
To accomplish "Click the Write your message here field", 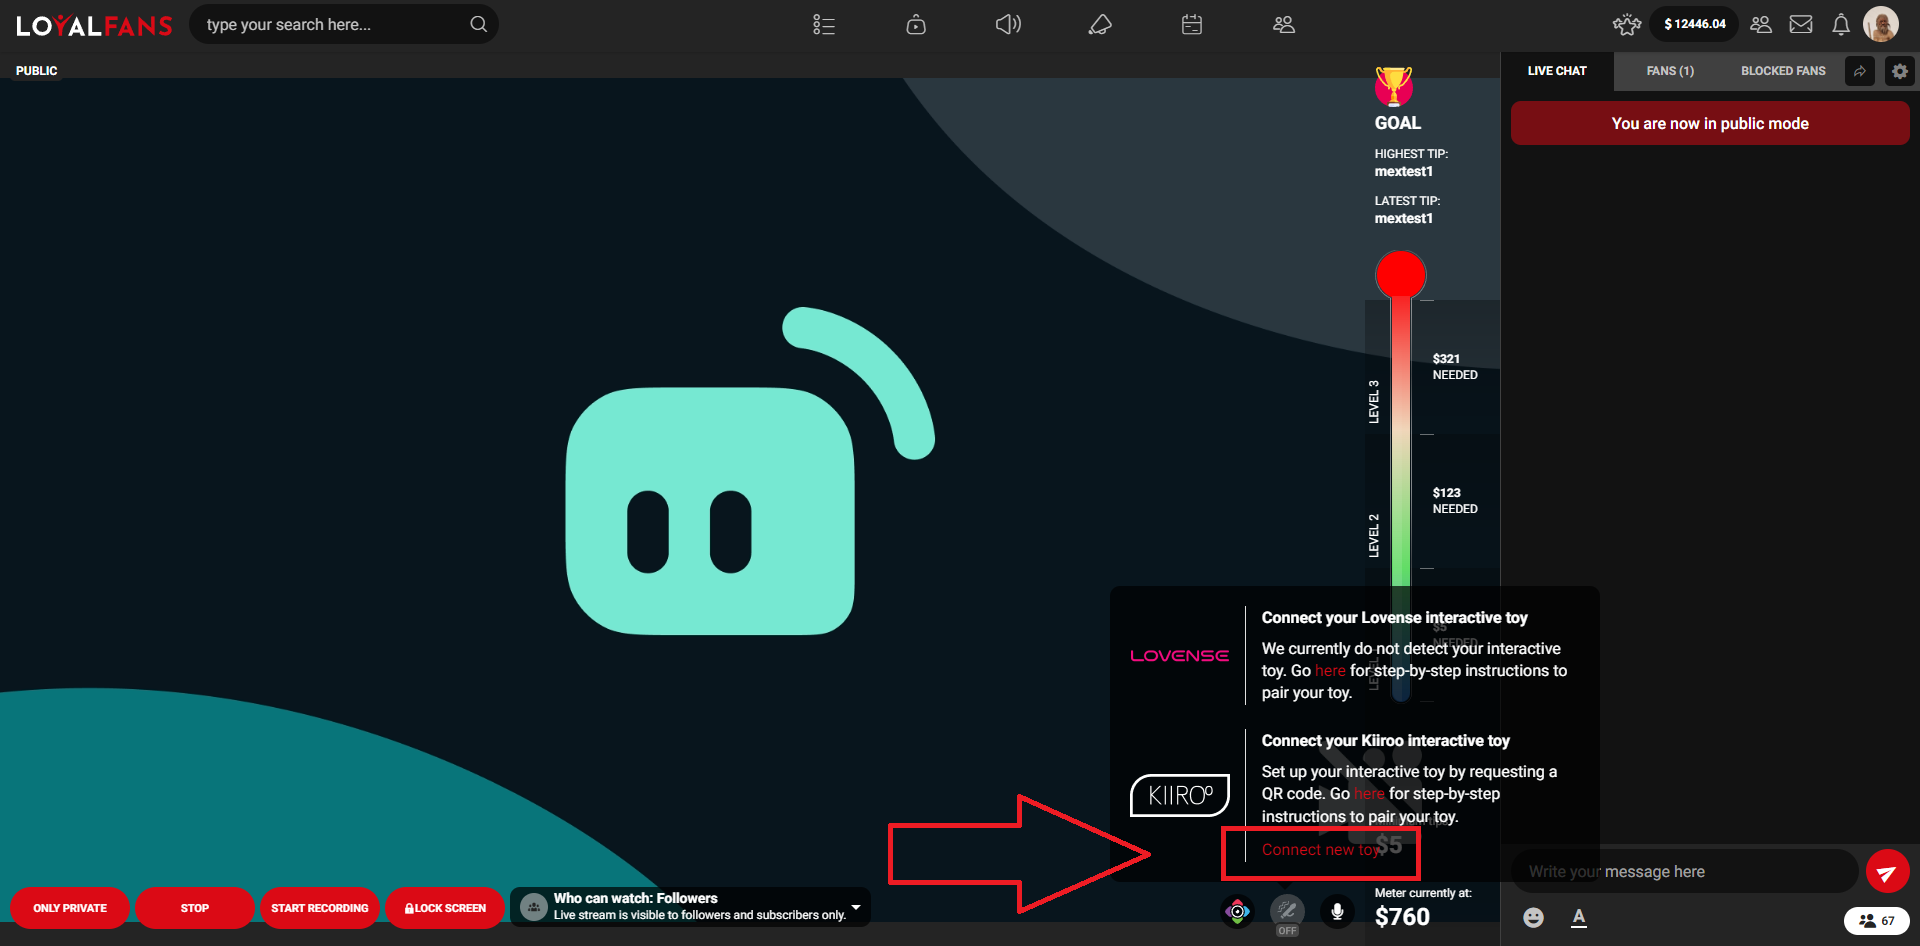I will pos(1685,871).
